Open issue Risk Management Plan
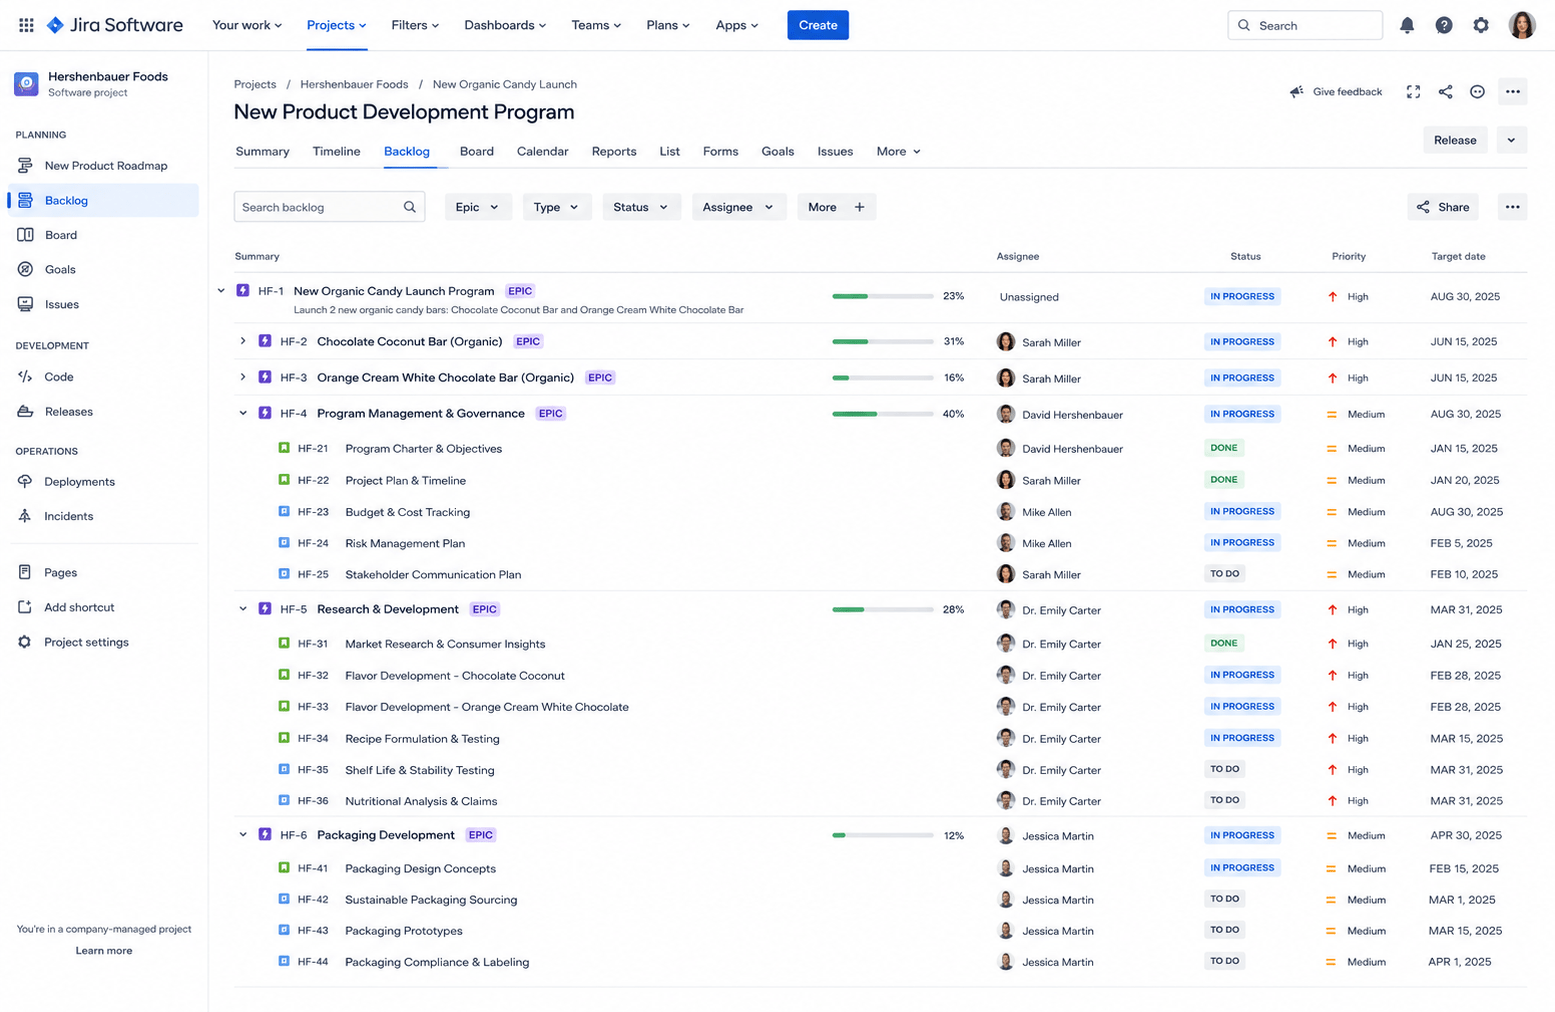Image resolution: width=1555 pixels, height=1012 pixels. 405,544
